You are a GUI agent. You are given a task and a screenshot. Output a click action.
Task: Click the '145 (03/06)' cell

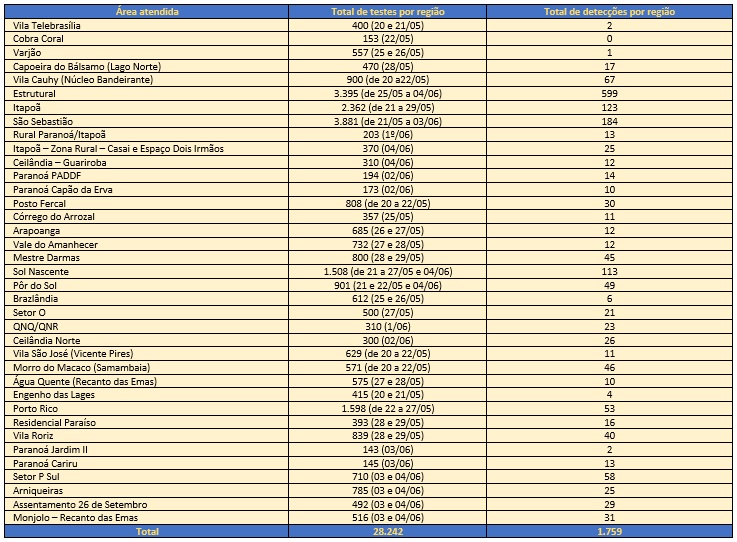click(x=388, y=463)
